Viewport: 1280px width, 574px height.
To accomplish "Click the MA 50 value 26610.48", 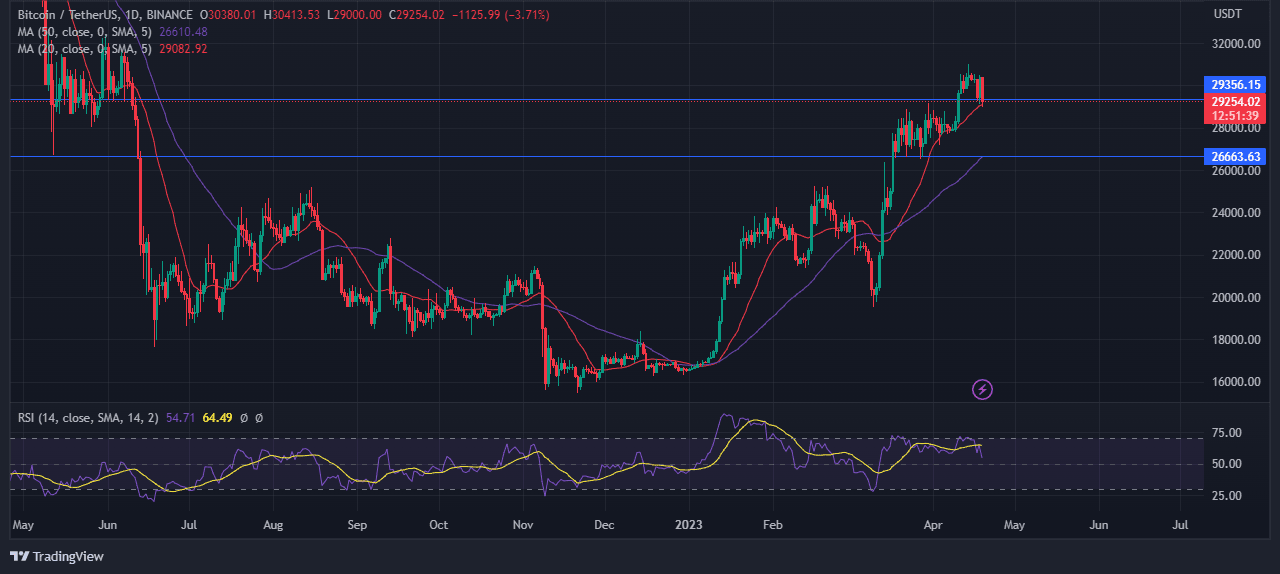I will [x=186, y=31].
